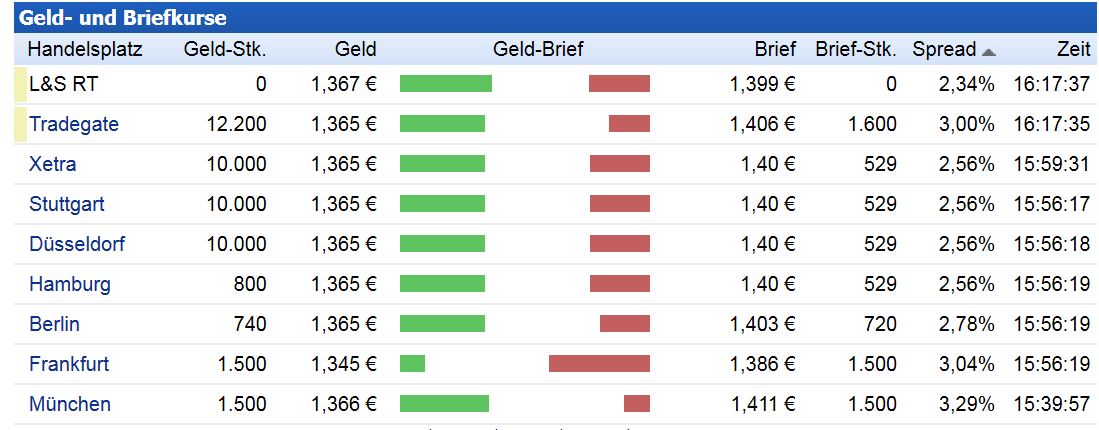Open the Düsseldorf exchange link
This screenshot has height=430, width=1099.
(77, 245)
